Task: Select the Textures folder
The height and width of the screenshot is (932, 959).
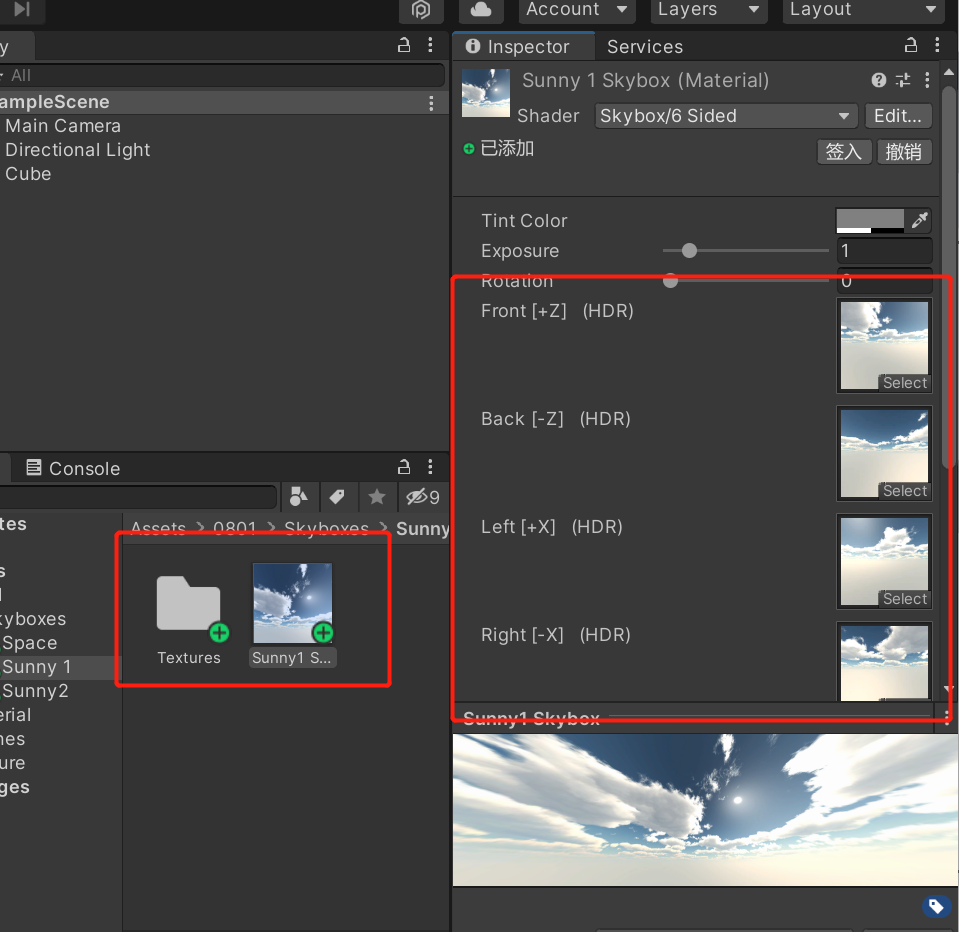Action: [x=188, y=619]
